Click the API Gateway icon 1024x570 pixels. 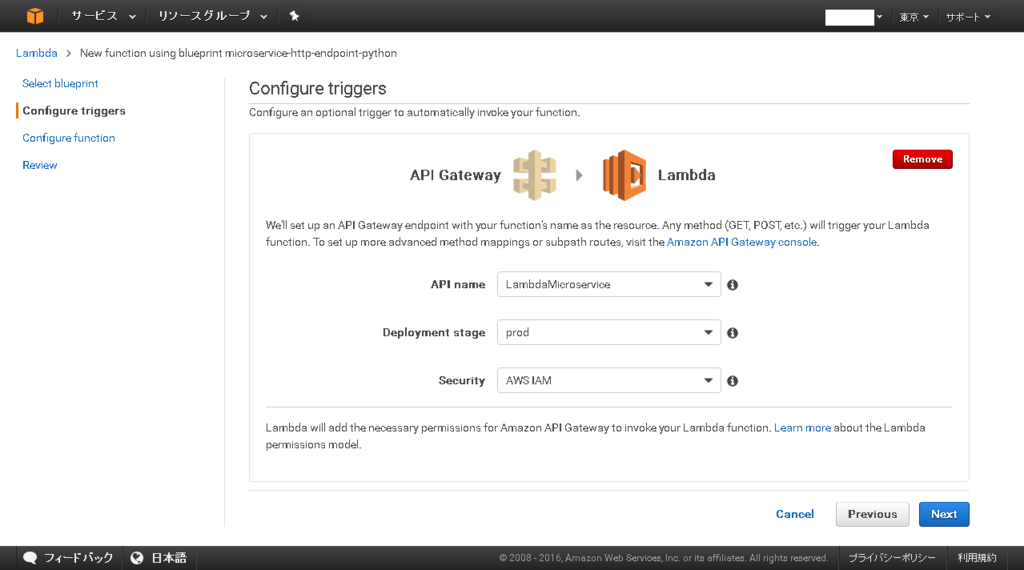(x=534, y=175)
